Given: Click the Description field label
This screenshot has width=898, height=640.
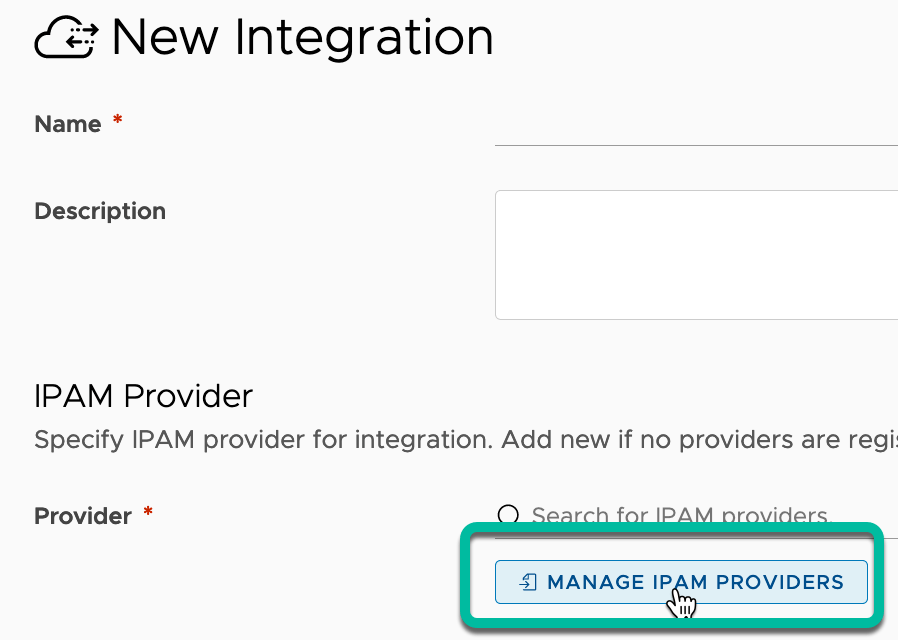Looking at the screenshot, I should coord(100,212).
